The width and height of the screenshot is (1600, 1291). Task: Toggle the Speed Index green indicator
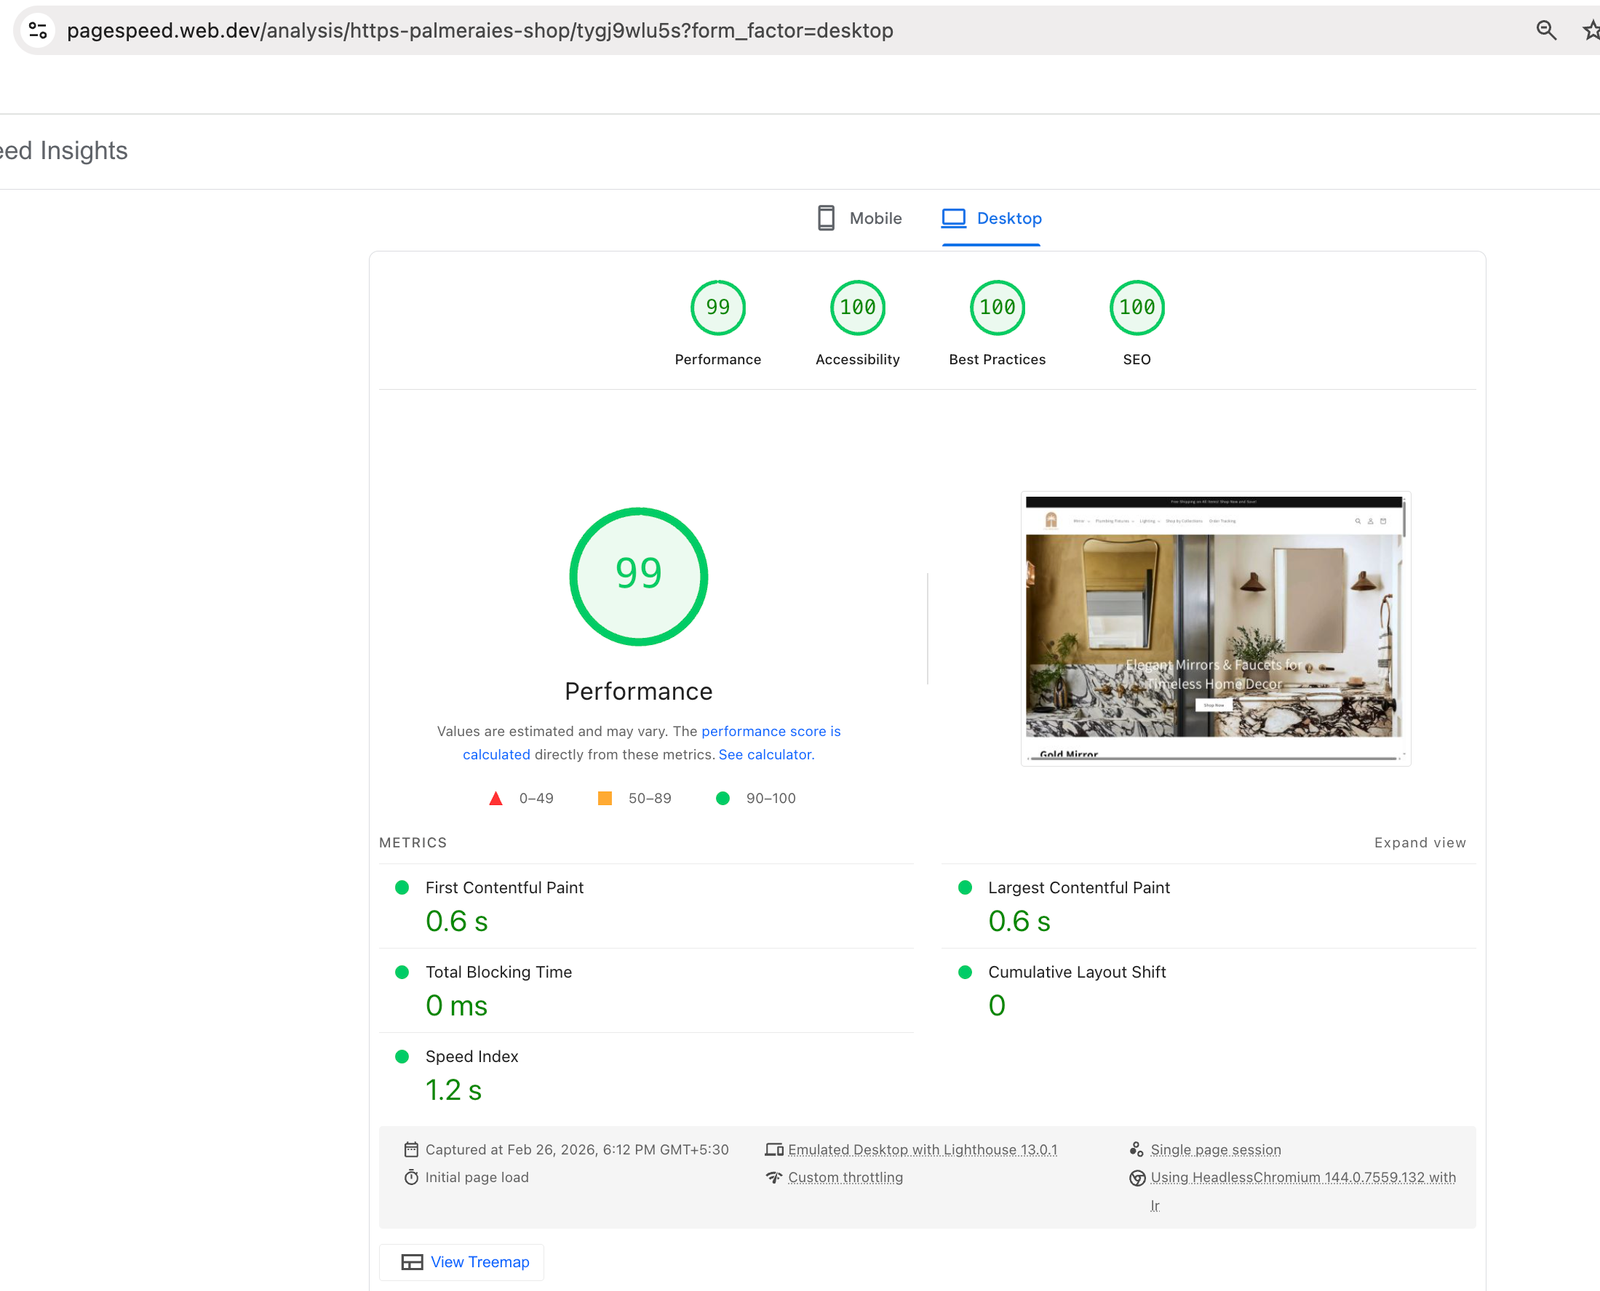coord(403,1055)
